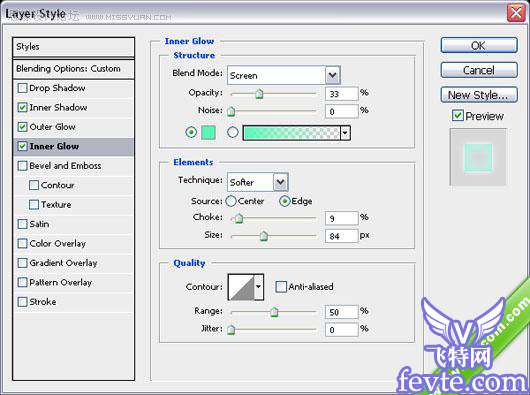Screen dimensions: 530x395
Task: Expand the gradient picker dropdown arrow
Action: [x=345, y=133]
